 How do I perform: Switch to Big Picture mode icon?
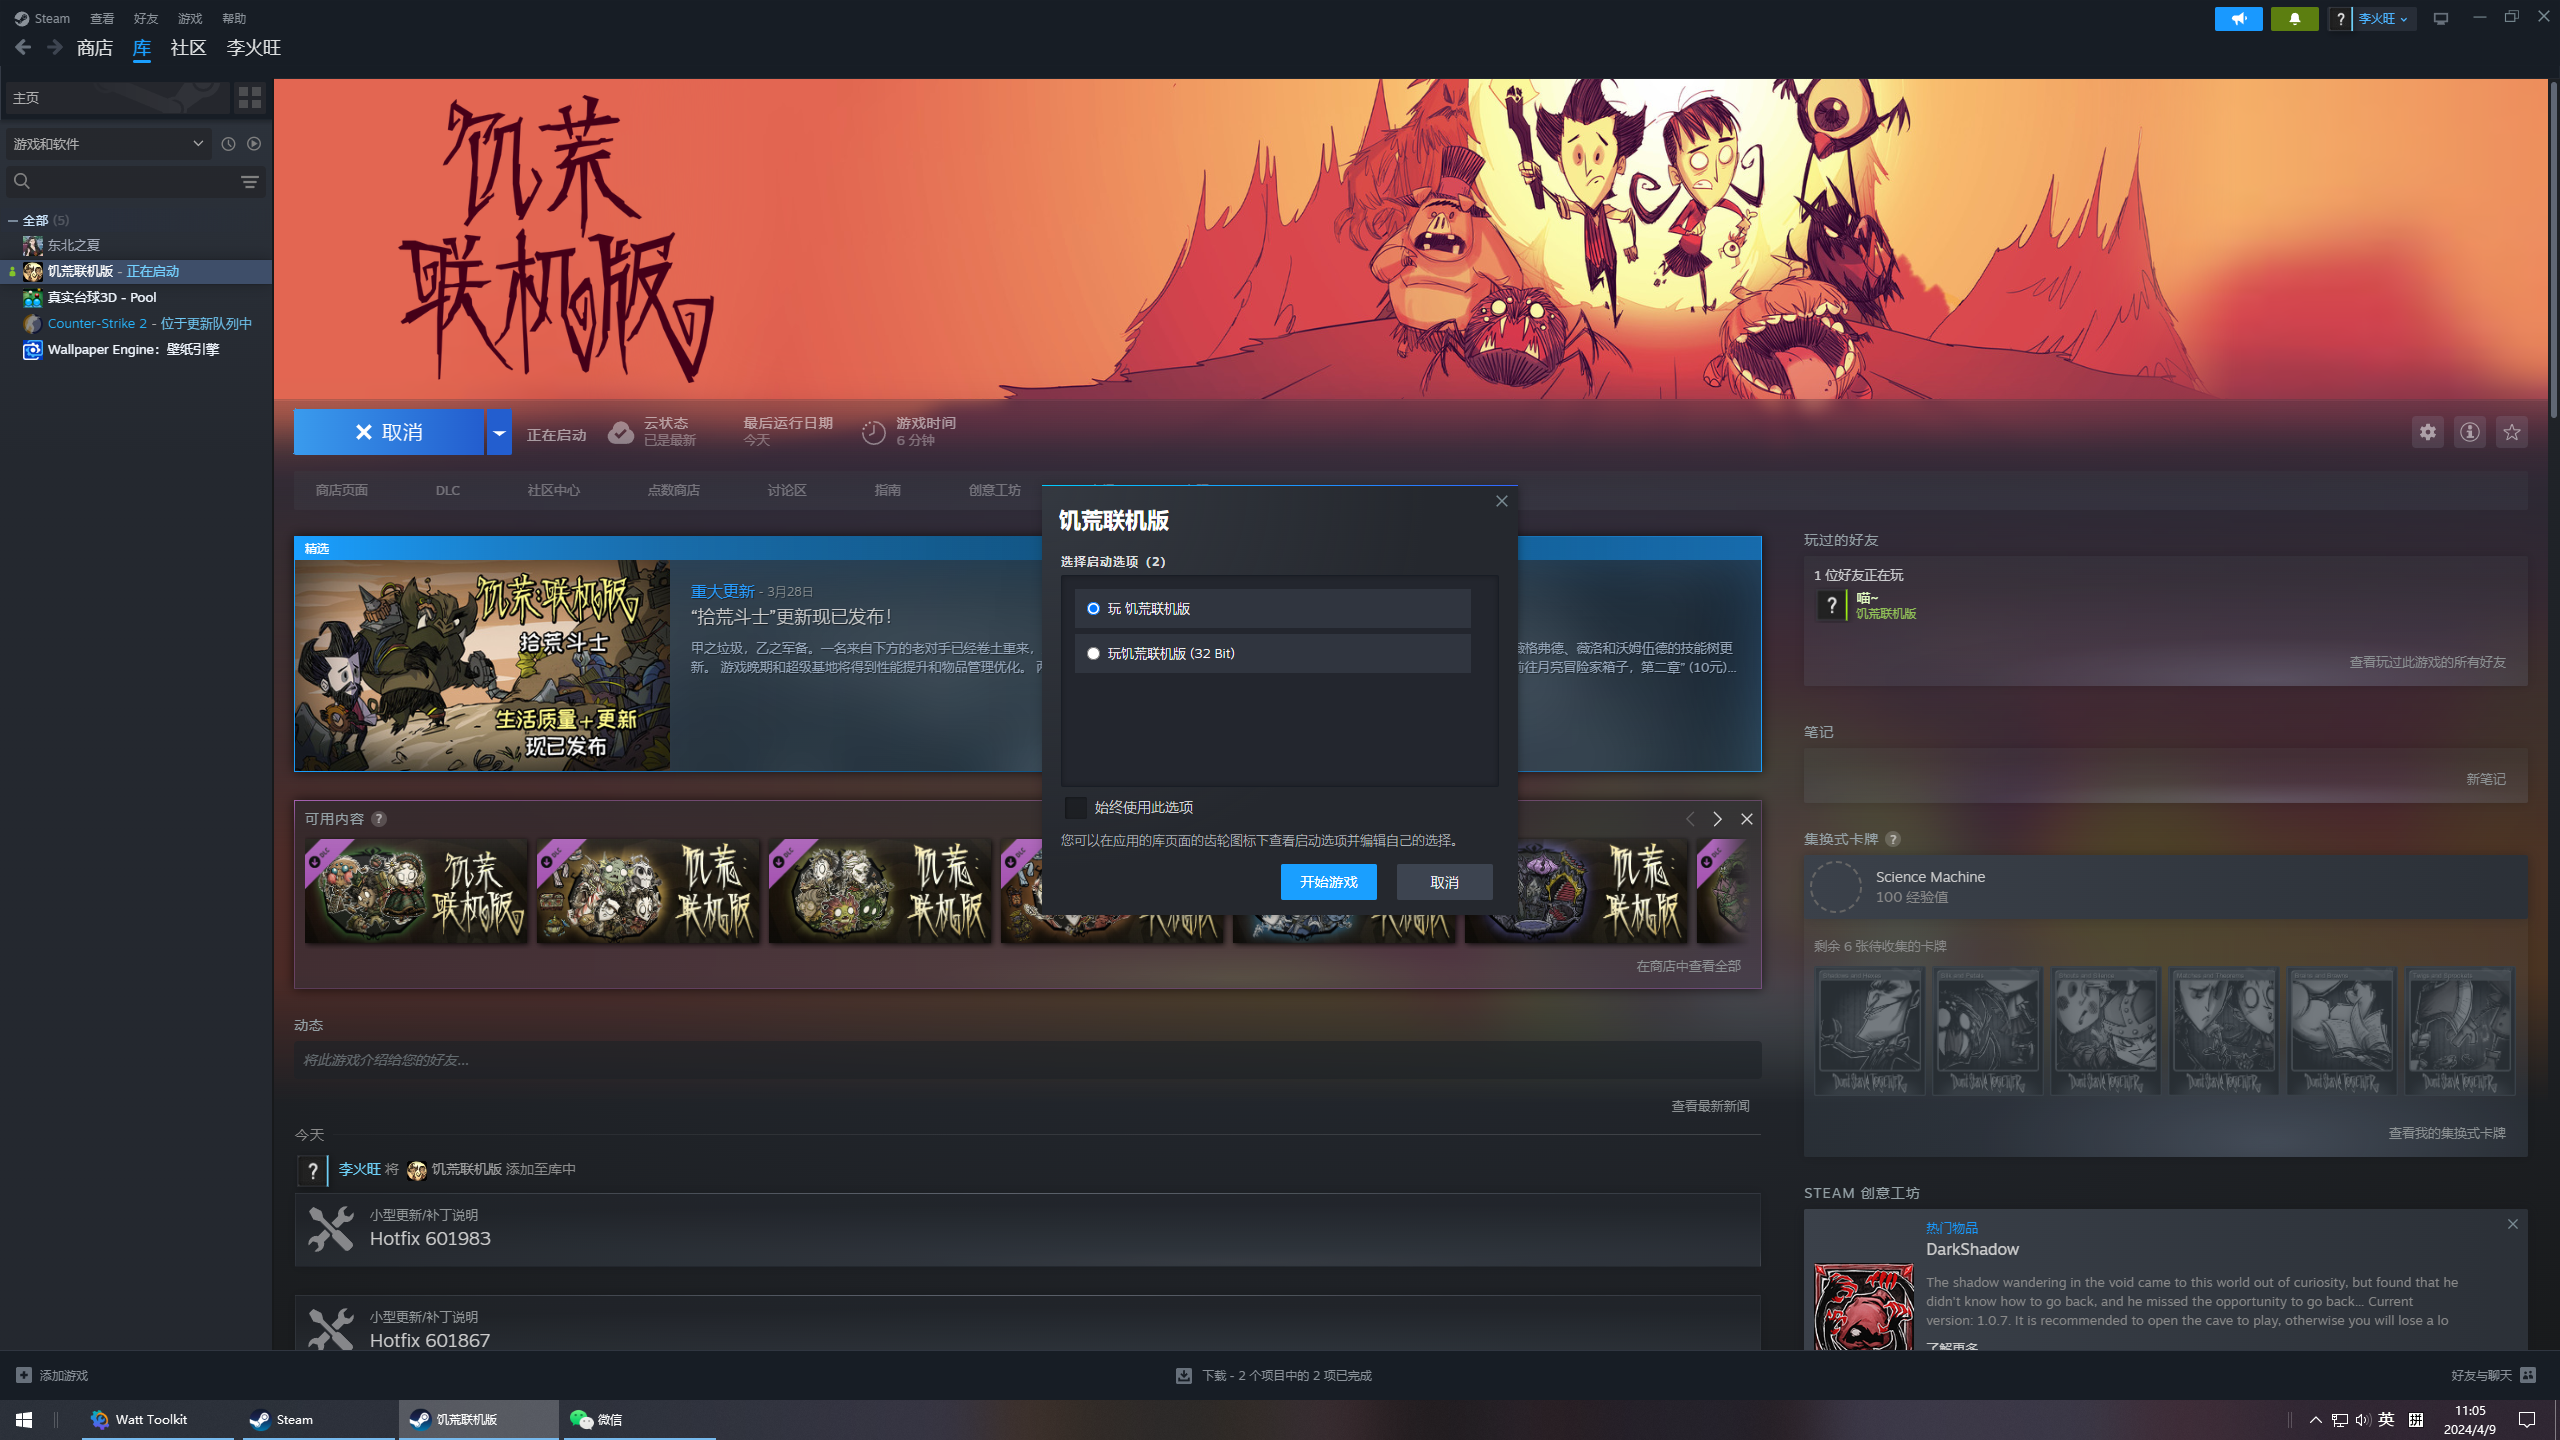pos(2441,19)
